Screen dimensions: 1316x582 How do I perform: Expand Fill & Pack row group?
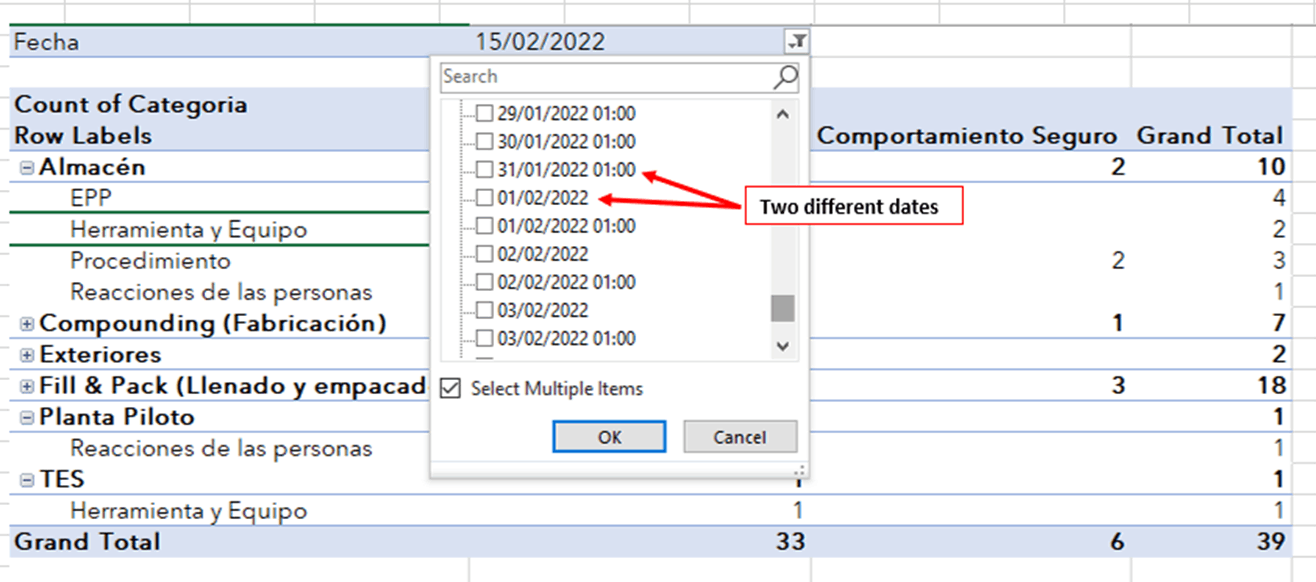pyautogui.click(x=27, y=386)
